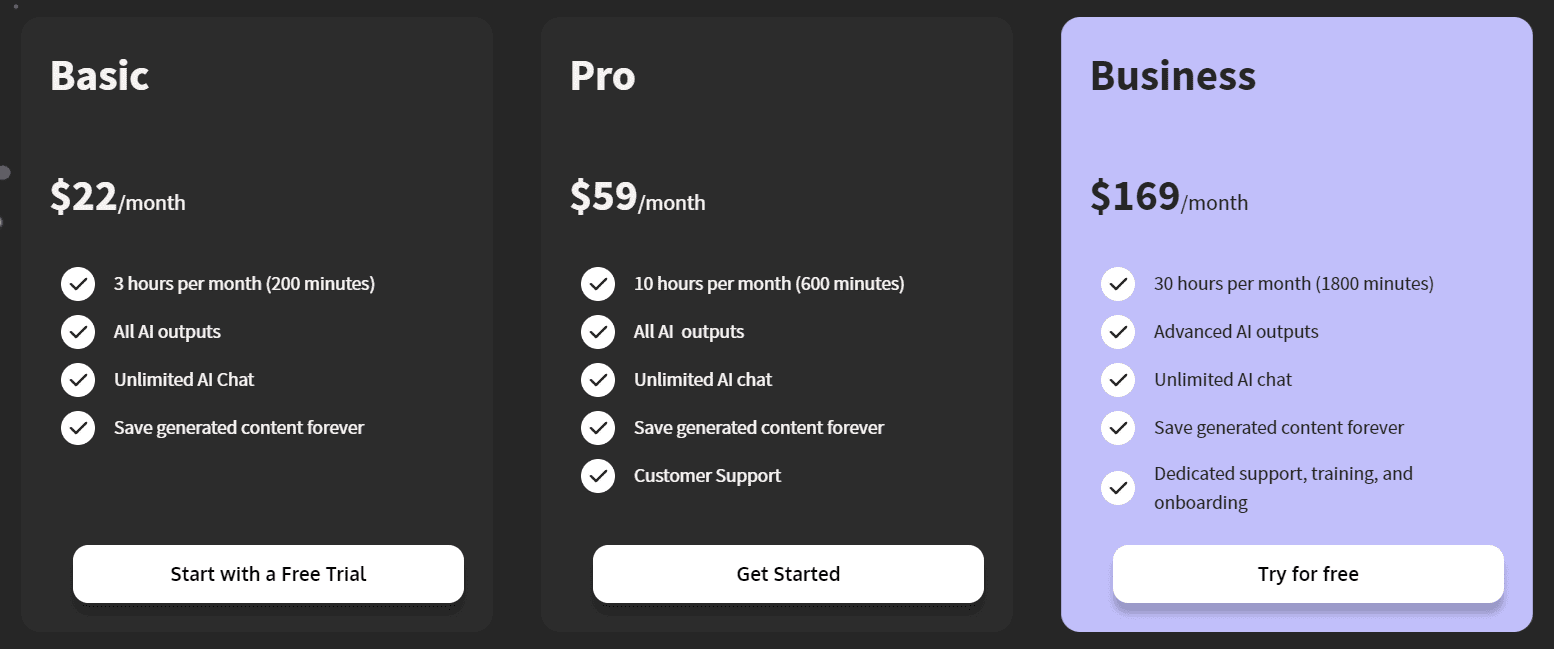Click "Start with a Free Trial"
Viewport: 1554px width, 649px height.
pos(267,574)
